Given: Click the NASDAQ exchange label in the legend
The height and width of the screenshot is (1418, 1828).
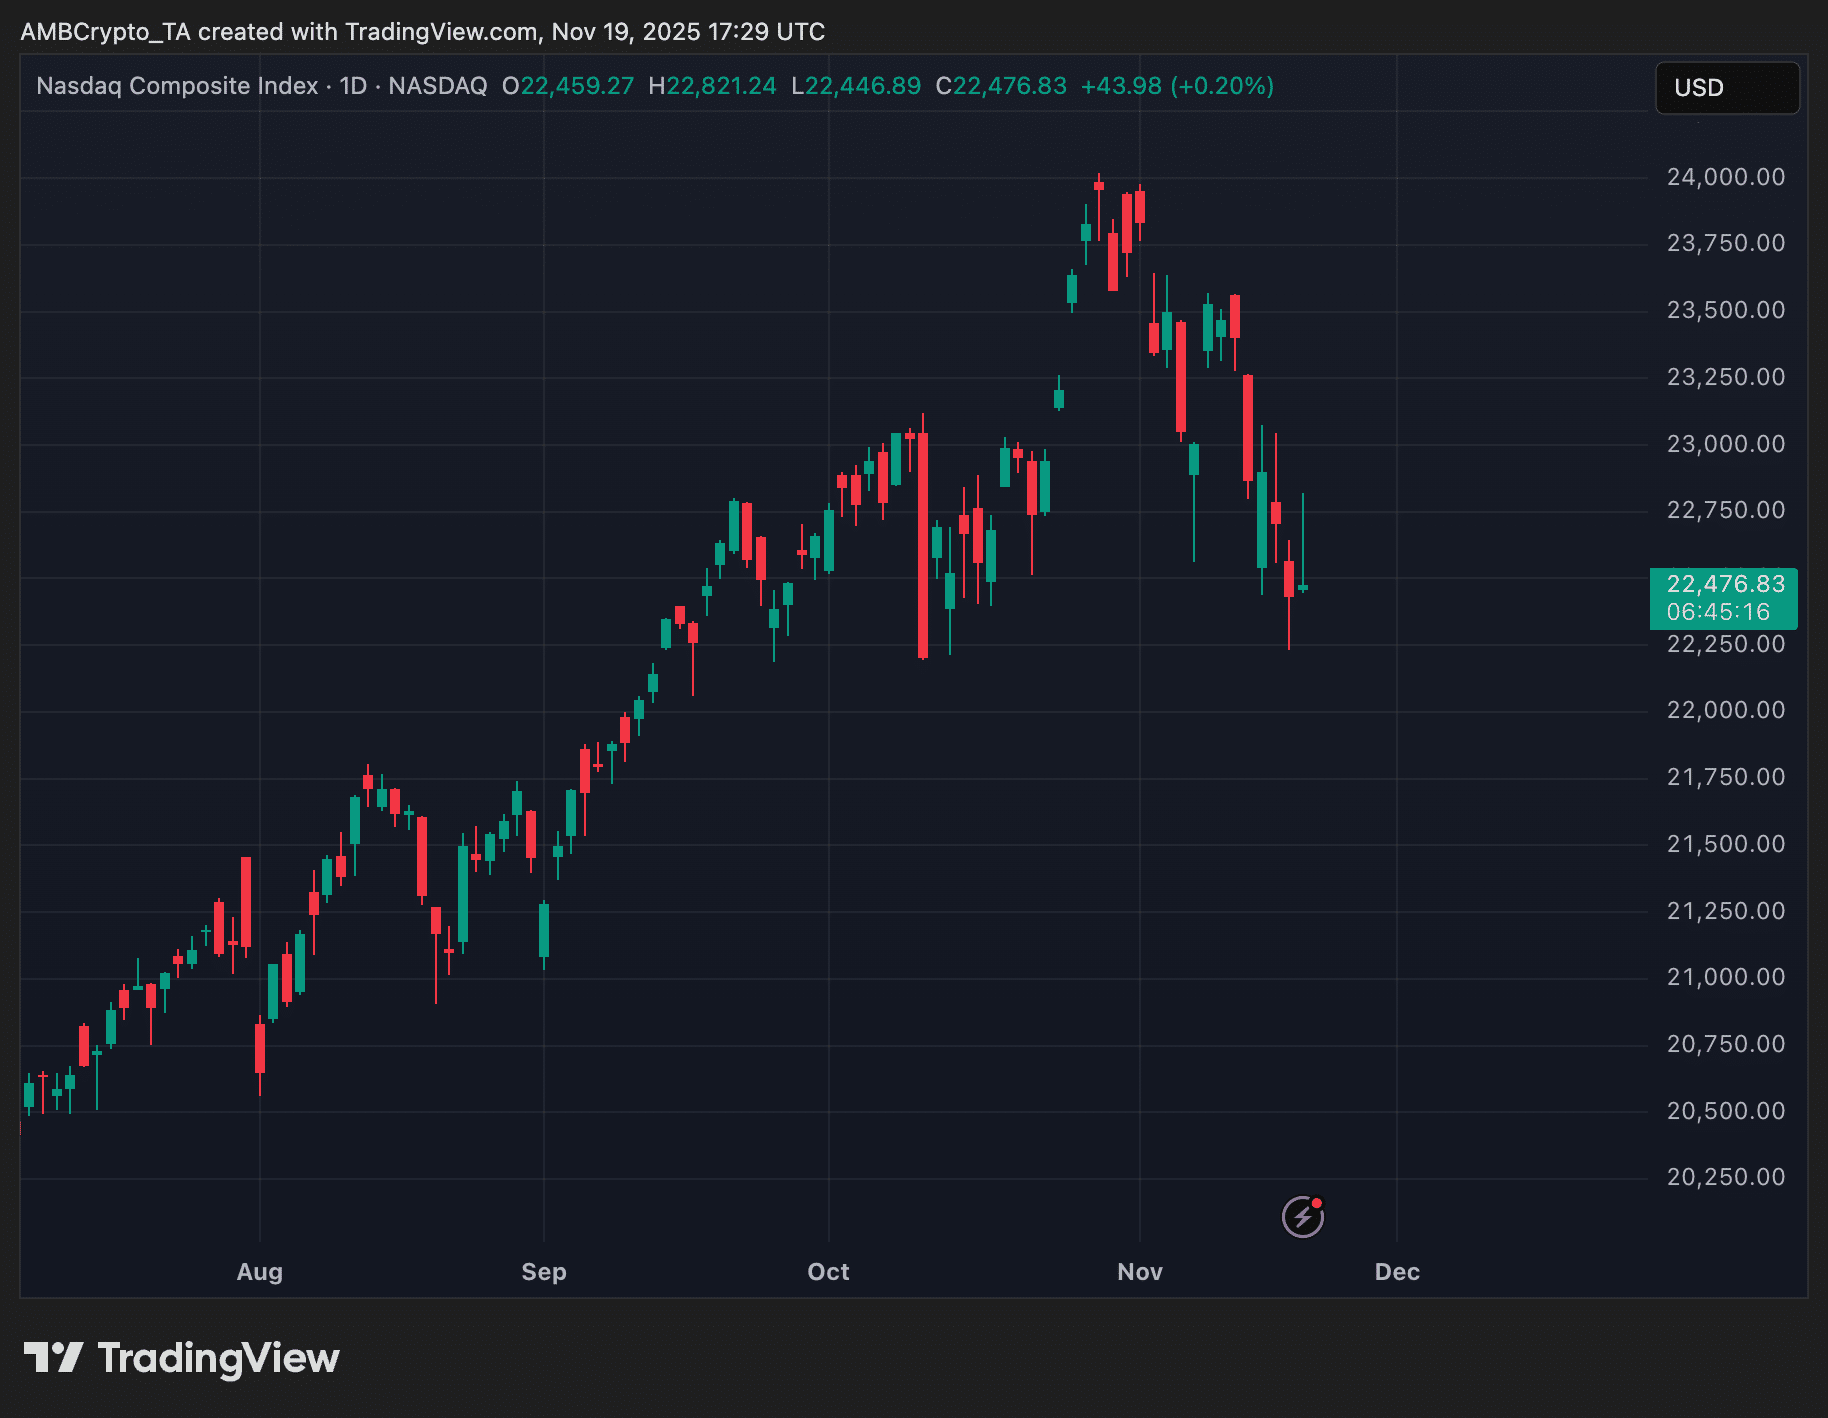Looking at the screenshot, I should (x=437, y=86).
